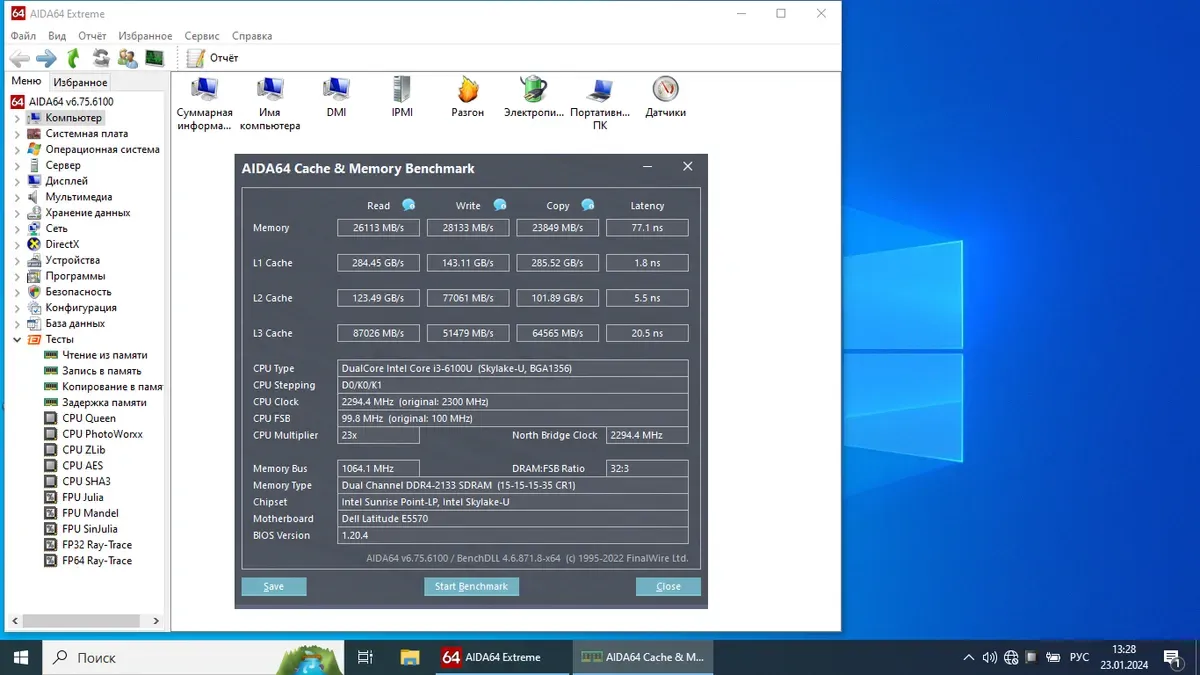Viewport: 1200px width, 675px height.
Task: Click the green monitor icon in toolbar
Action: click(x=154, y=58)
